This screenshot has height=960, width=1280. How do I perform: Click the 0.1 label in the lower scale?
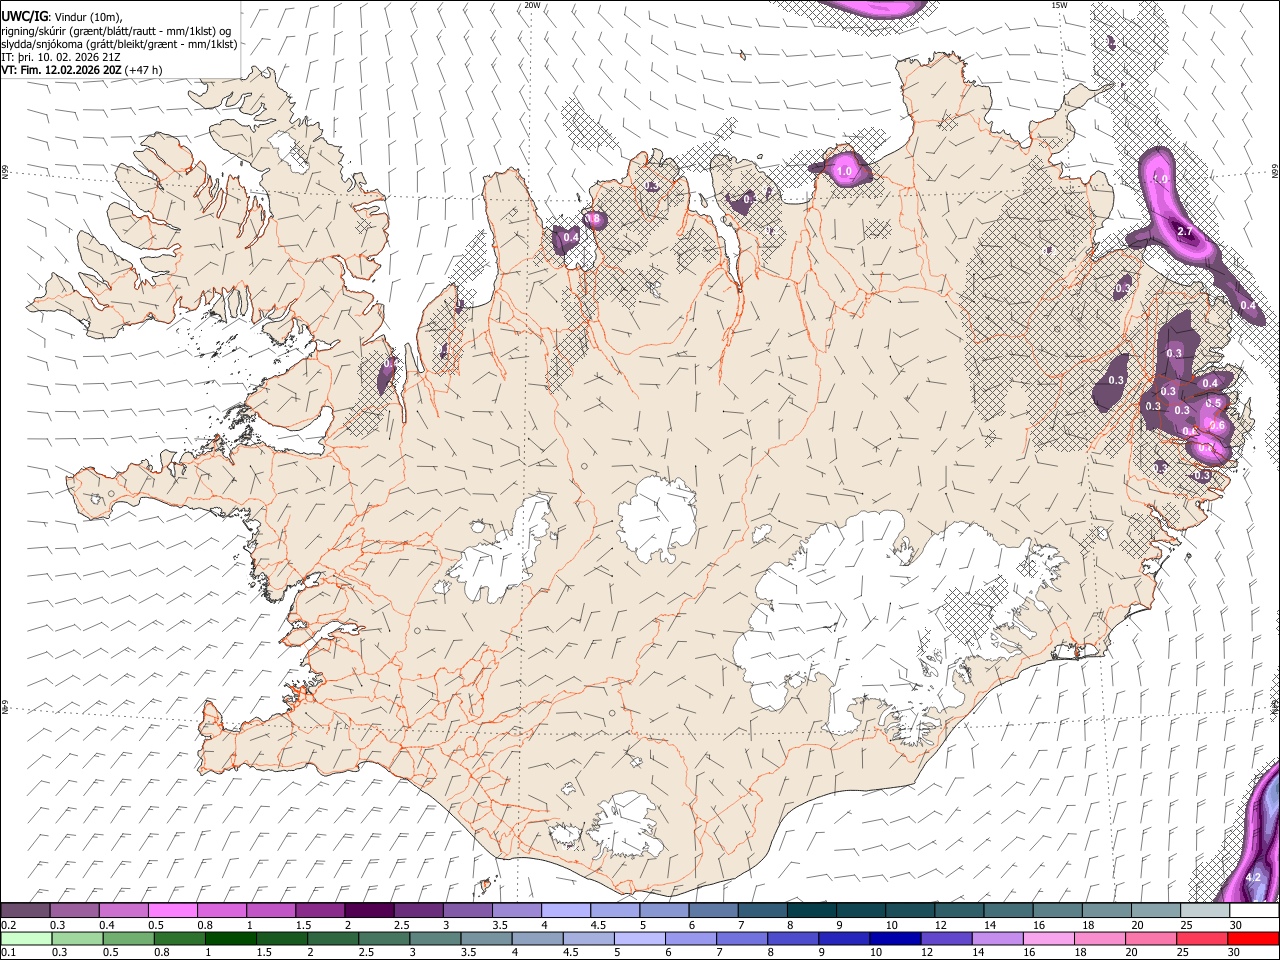(8, 953)
